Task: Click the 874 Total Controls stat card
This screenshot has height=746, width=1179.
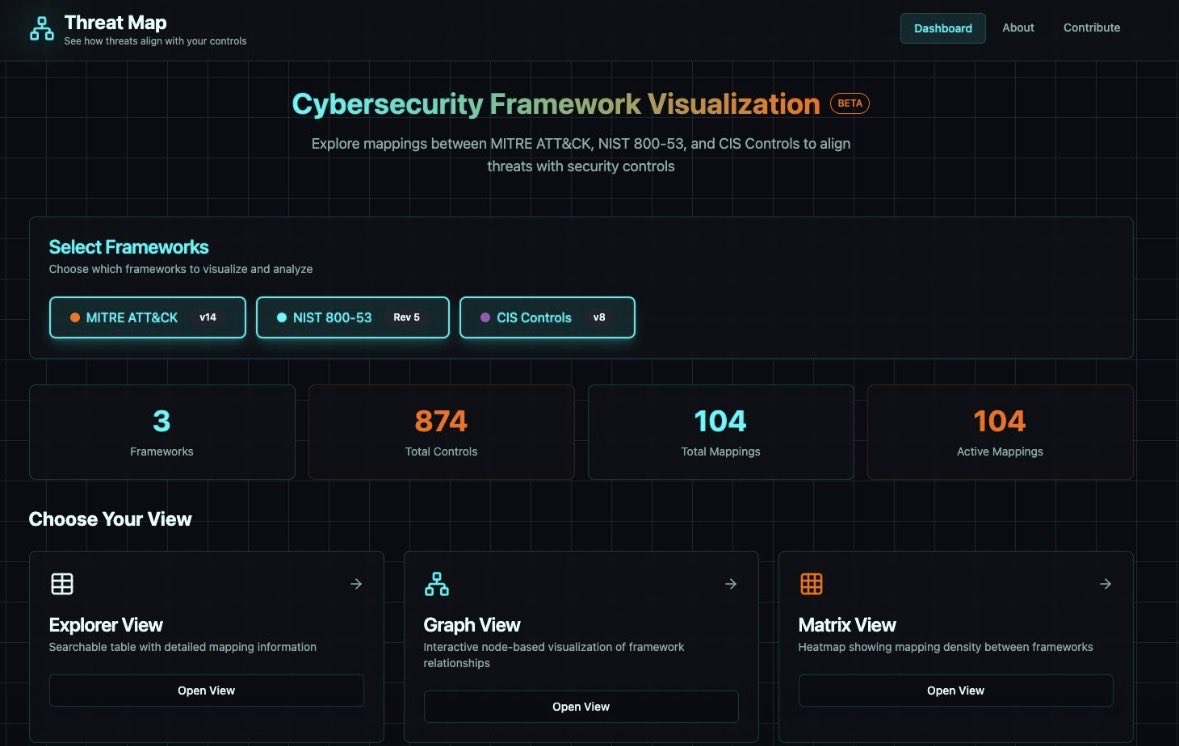Action: (441, 431)
